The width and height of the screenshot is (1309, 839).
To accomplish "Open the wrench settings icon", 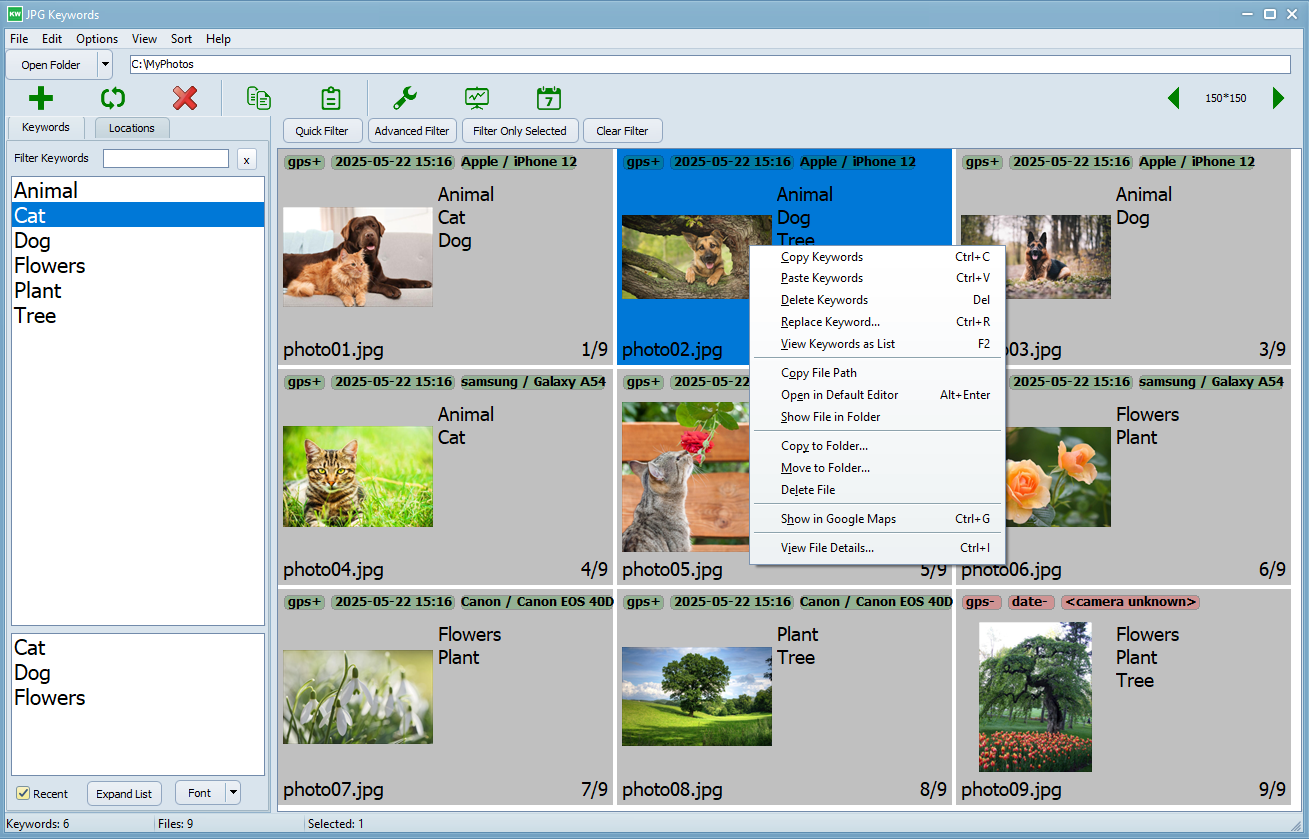I will click(x=405, y=98).
